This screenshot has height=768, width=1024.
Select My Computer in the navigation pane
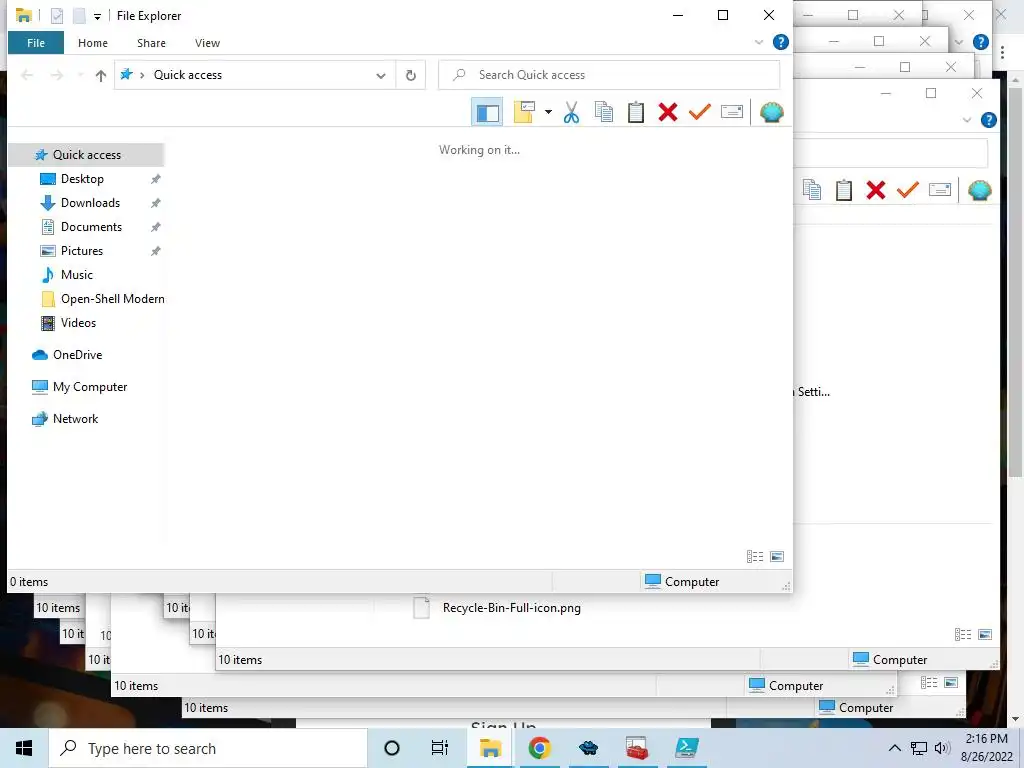(x=89, y=387)
